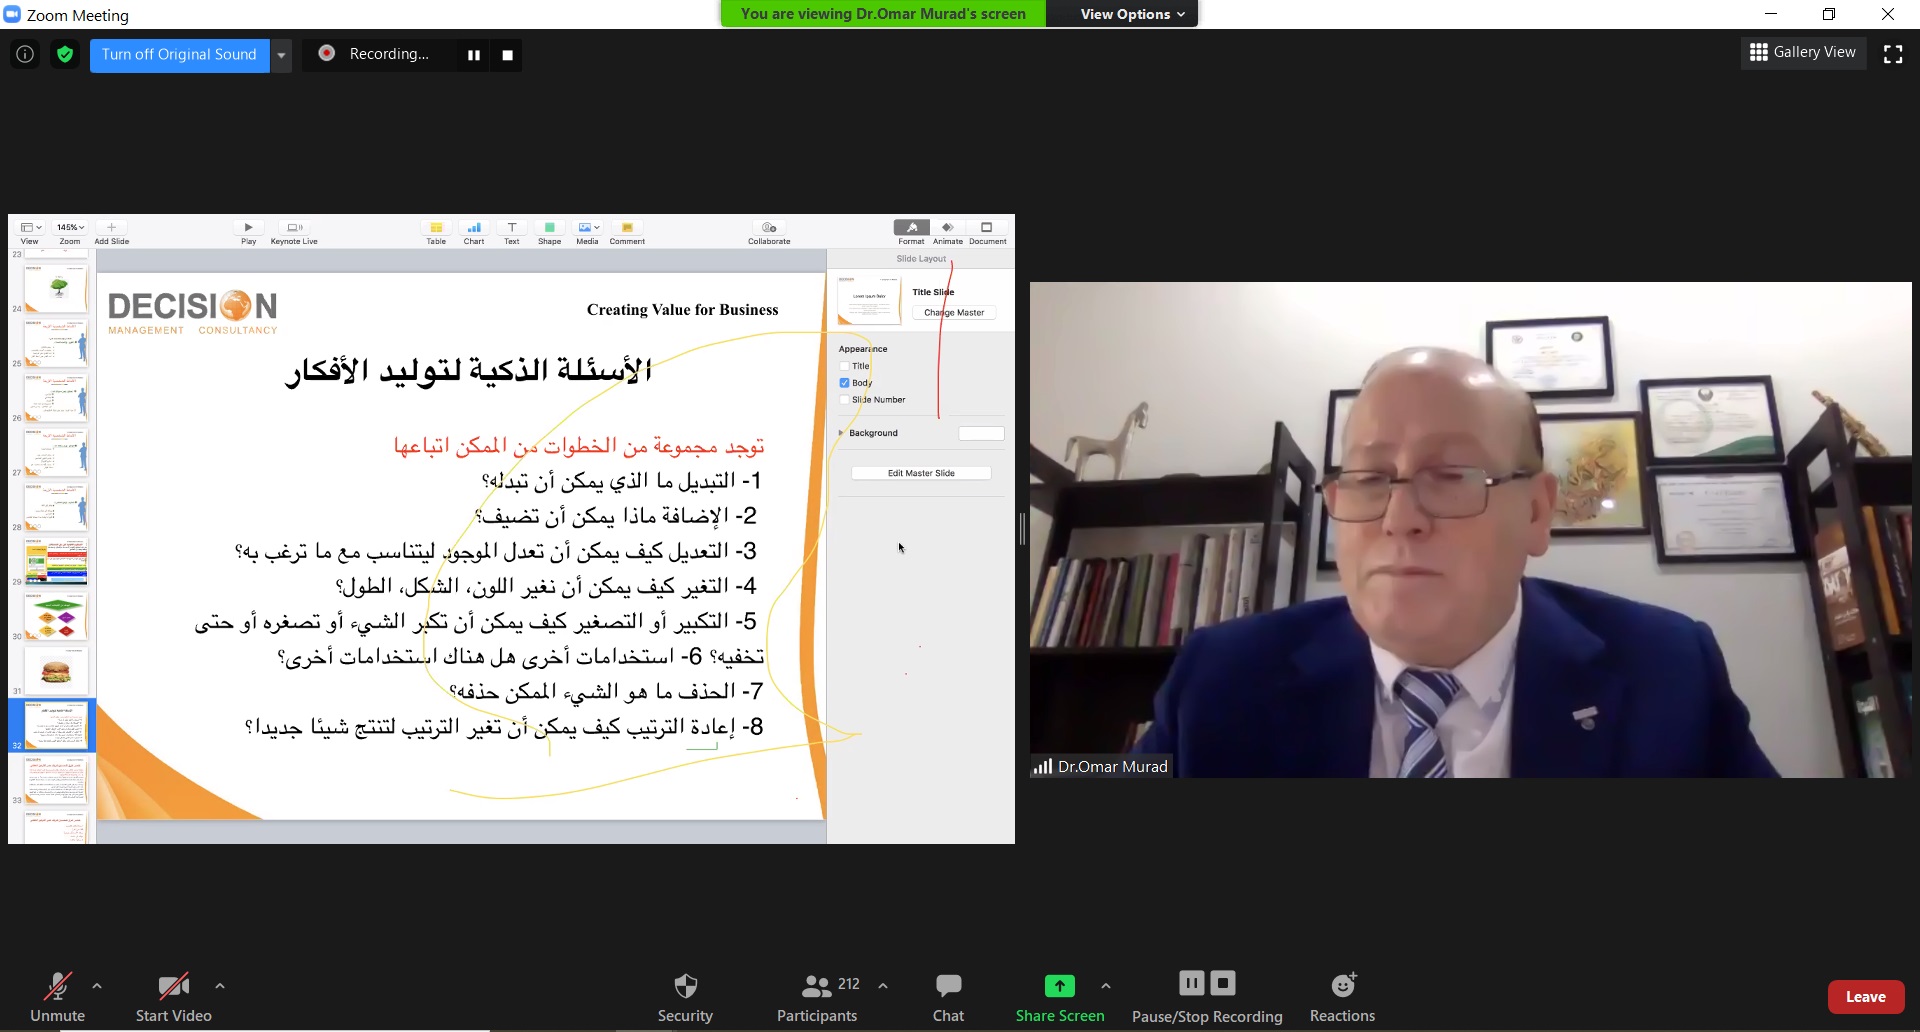
Task: Open the View Options dropdown
Action: (1131, 14)
